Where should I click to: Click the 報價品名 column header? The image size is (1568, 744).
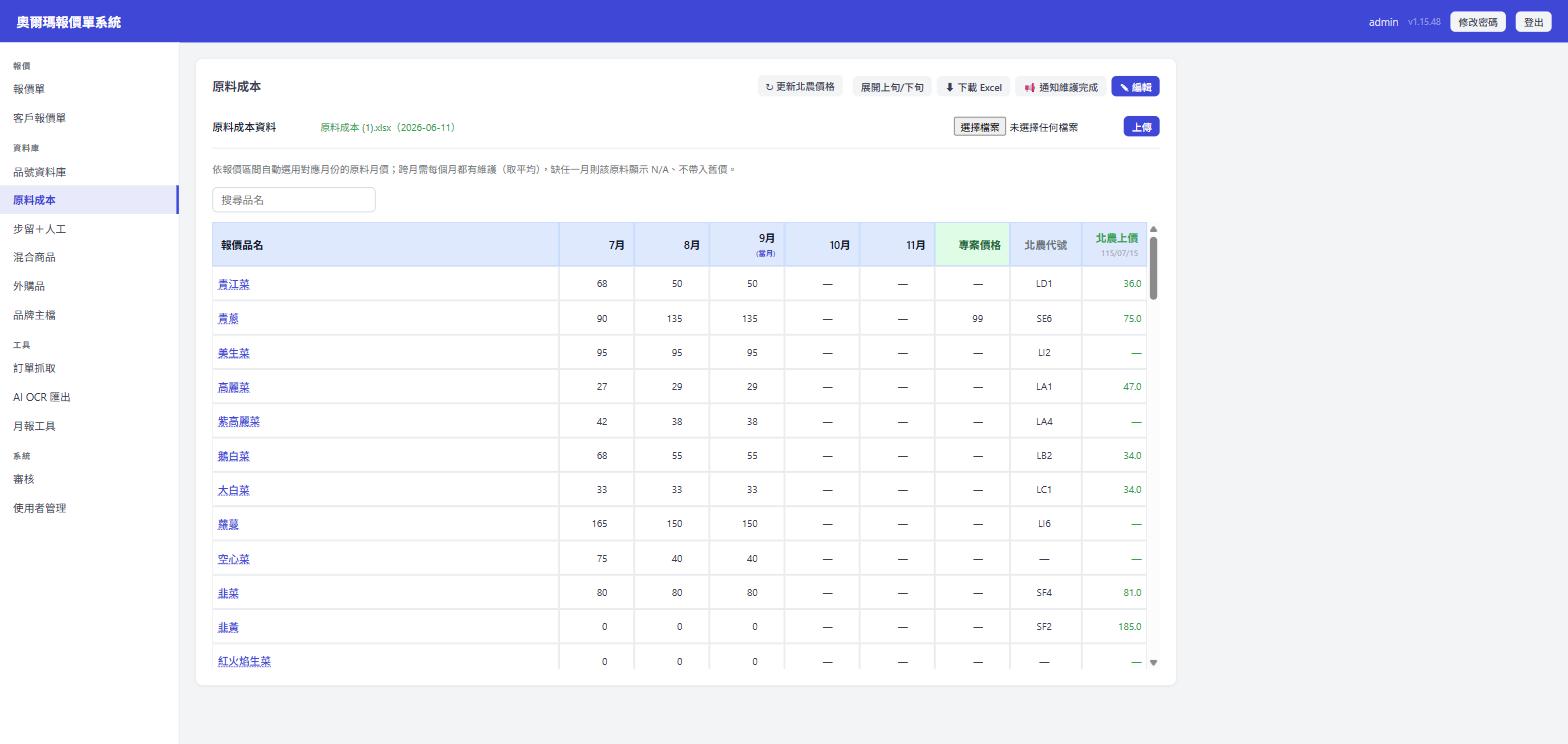tap(386, 245)
